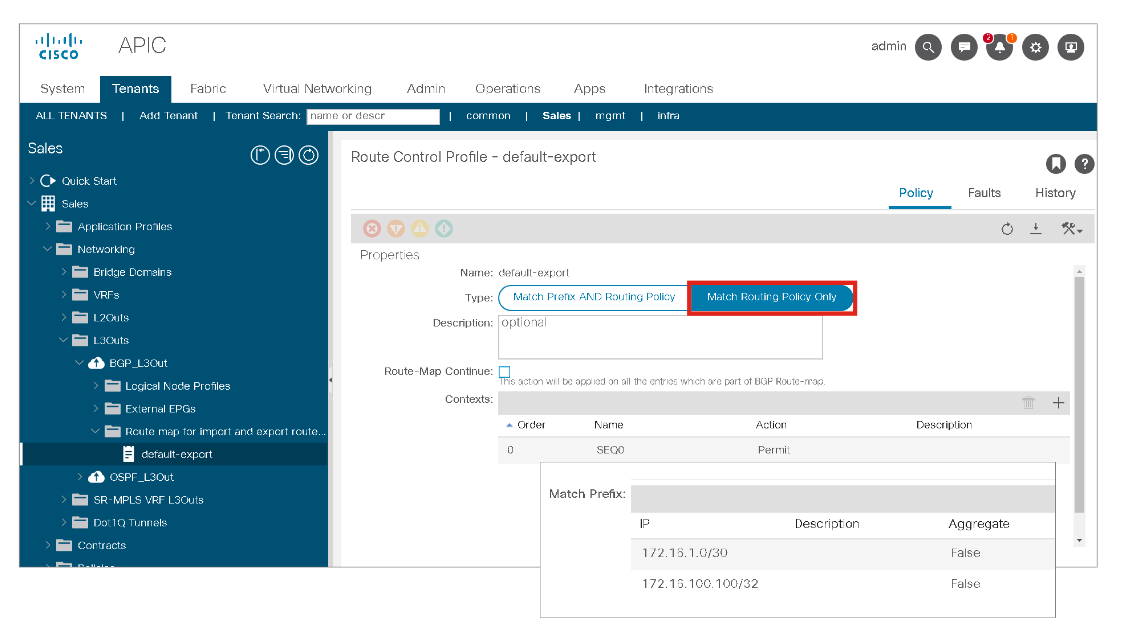Select Match Routing Policy Only type
Viewport: 1144px width, 630px height.
(x=771, y=297)
